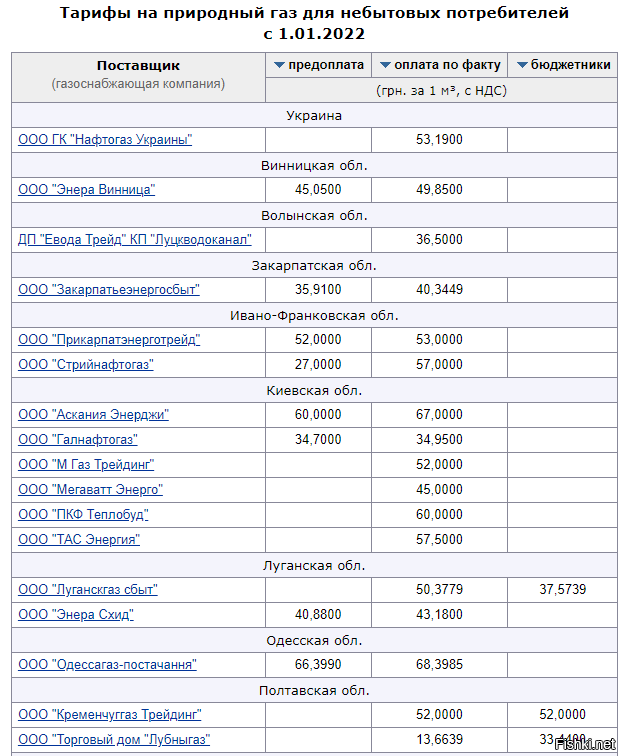
Task: Select М Газ Трейдинг price 52,0000
Action: tap(439, 465)
